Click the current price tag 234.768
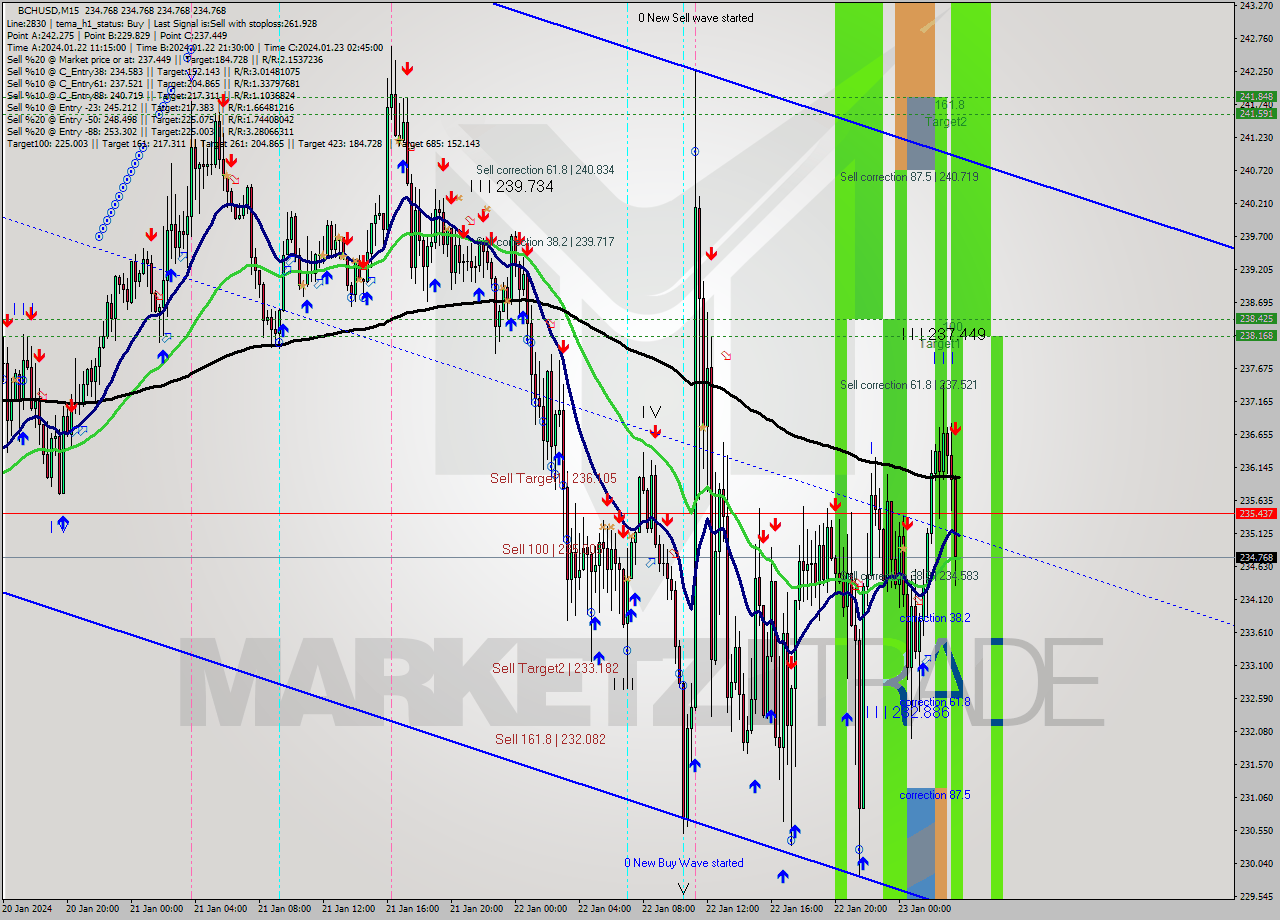Viewport: 1280px width, 920px height. pos(1255,557)
